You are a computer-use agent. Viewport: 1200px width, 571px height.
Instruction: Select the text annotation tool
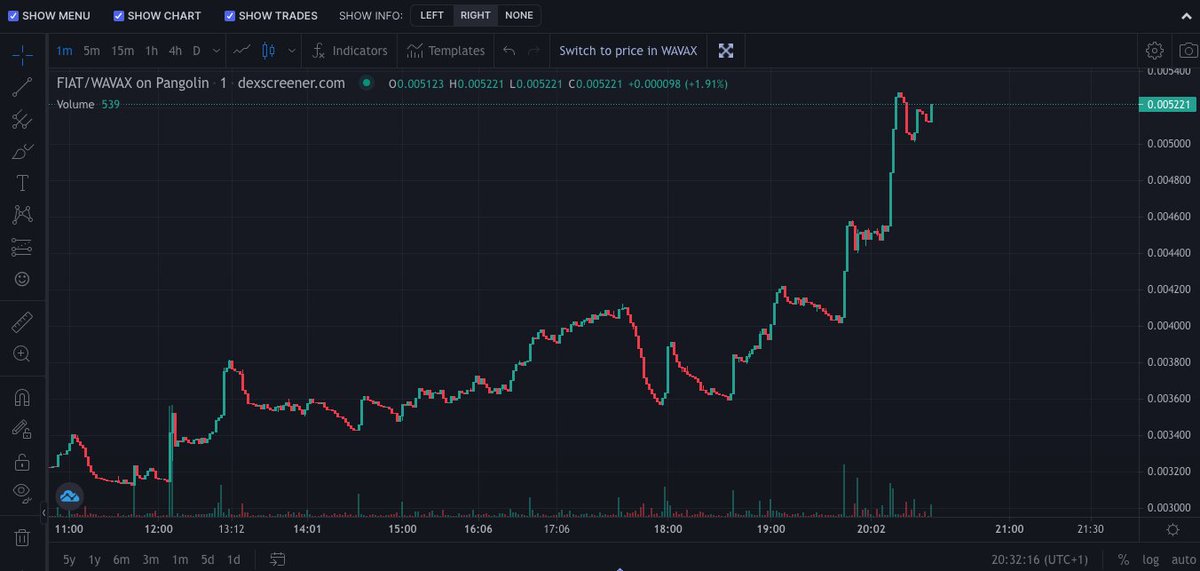click(x=22, y=183)
